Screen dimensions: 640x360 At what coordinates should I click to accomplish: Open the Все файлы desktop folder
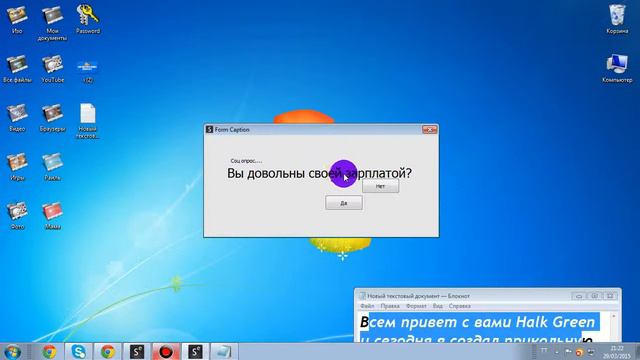click(17, 69)
